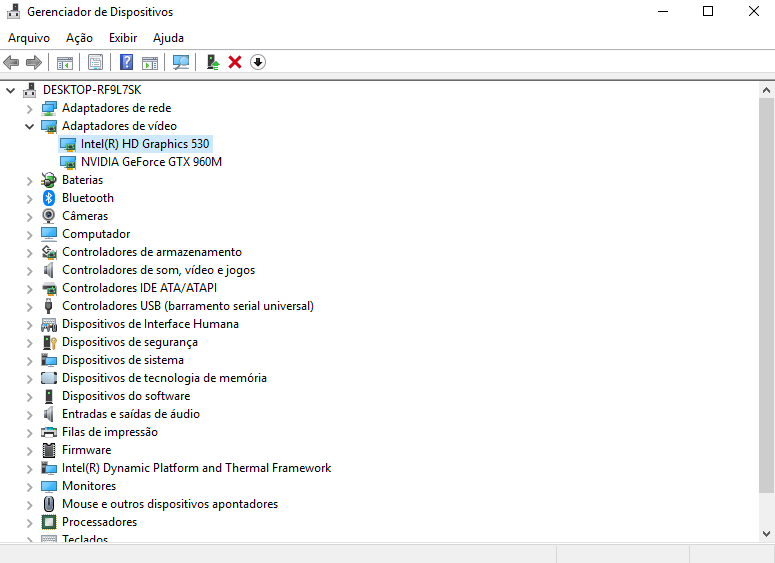The width and height of the screenshot is (775, 563).
Task: Maximize the Gerenciador de Dispositivos window
Action: (708, 11)
